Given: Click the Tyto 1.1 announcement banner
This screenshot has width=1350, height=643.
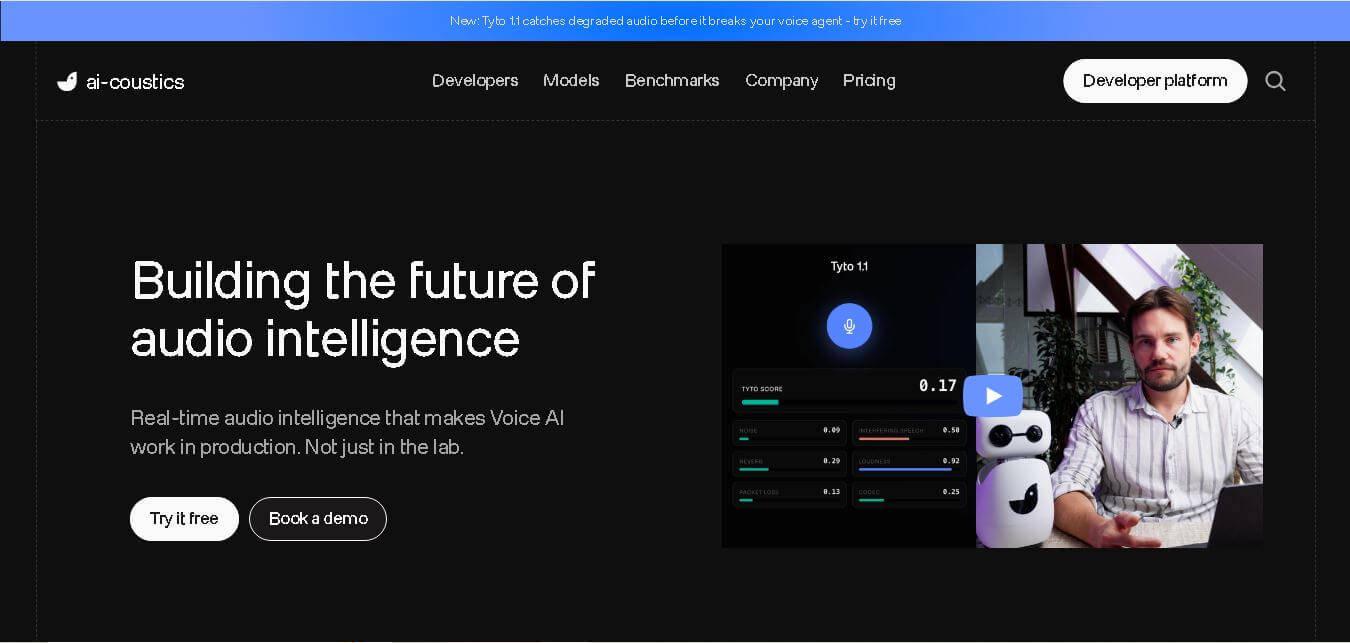Looking at the screenshot, I should point(675,20).
